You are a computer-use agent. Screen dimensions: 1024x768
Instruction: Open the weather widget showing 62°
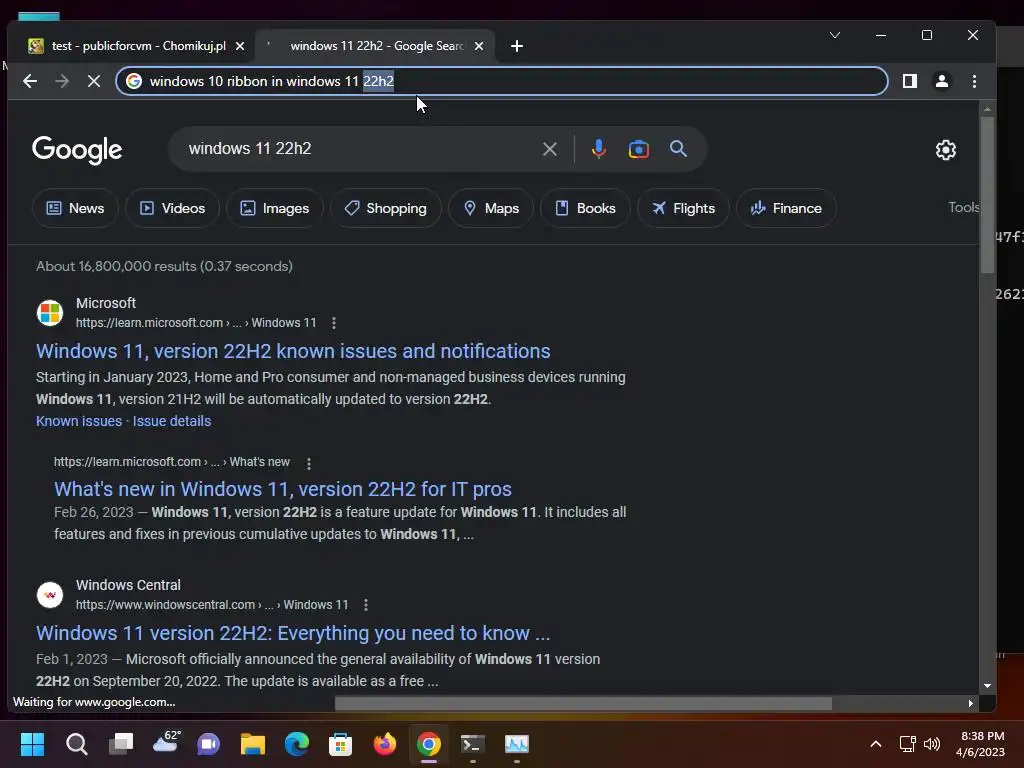[x=166, y=743]
